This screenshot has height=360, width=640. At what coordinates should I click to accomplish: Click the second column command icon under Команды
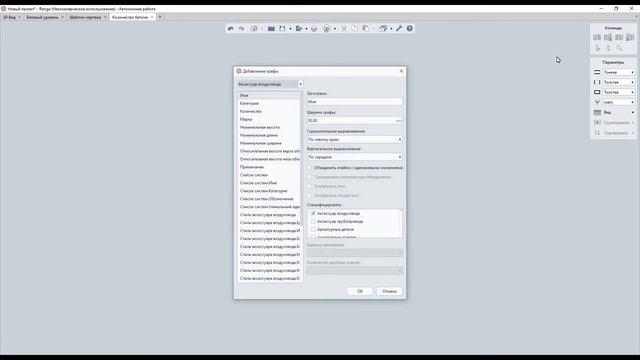pyautogui.click(x=608, y=38)
